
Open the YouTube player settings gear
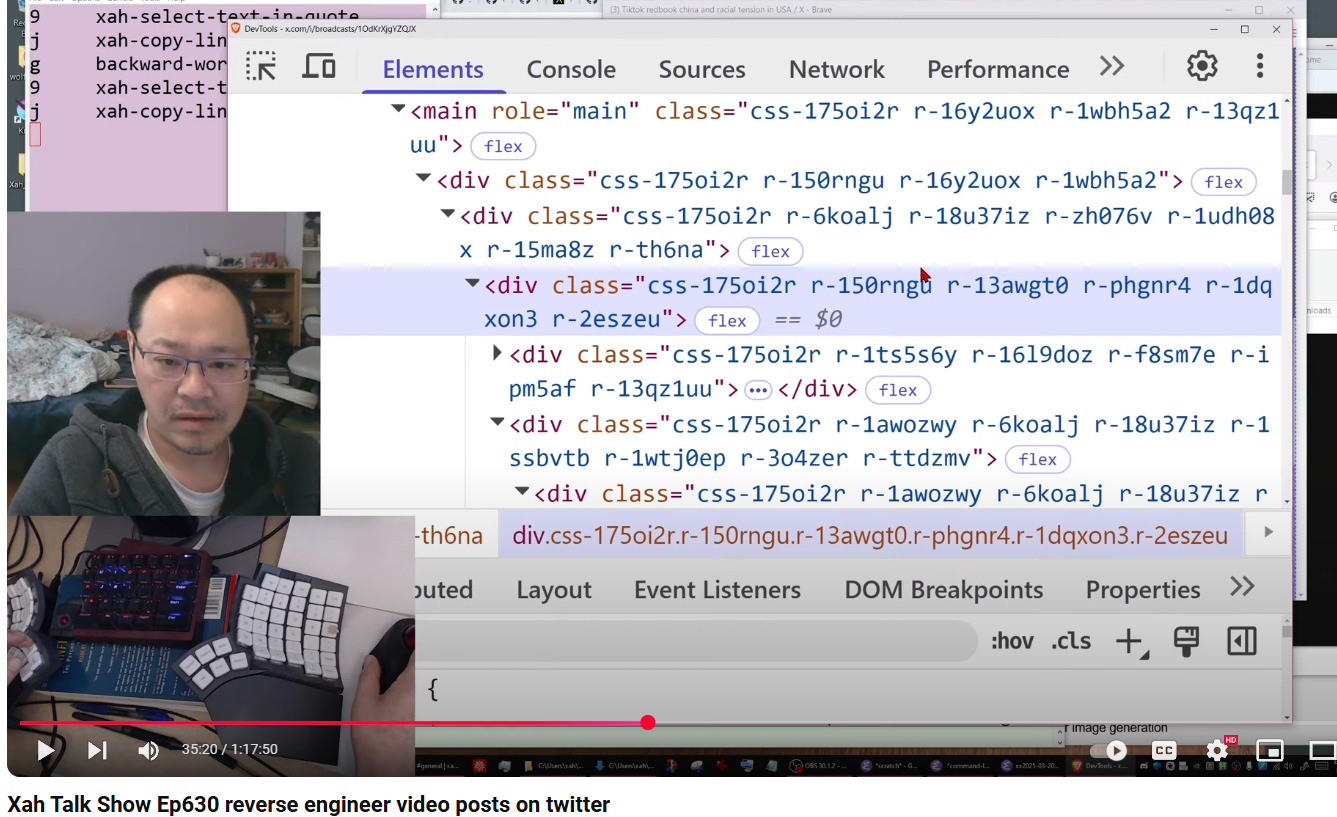(1217, 750)
